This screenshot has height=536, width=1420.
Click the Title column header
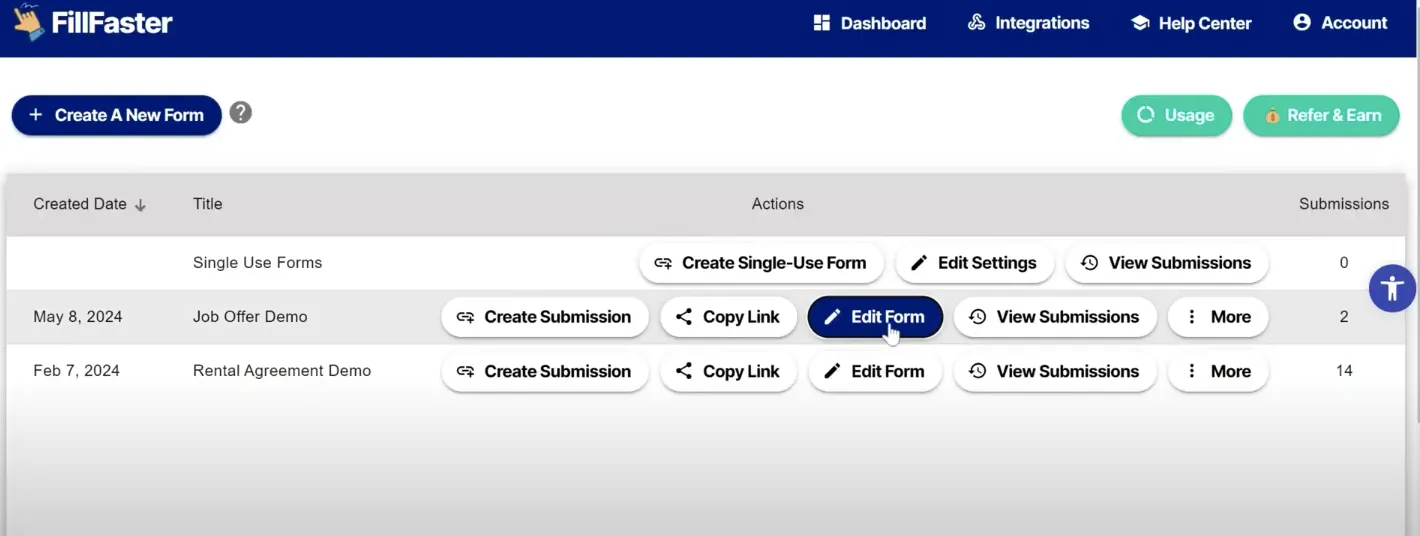coord(208,204)
